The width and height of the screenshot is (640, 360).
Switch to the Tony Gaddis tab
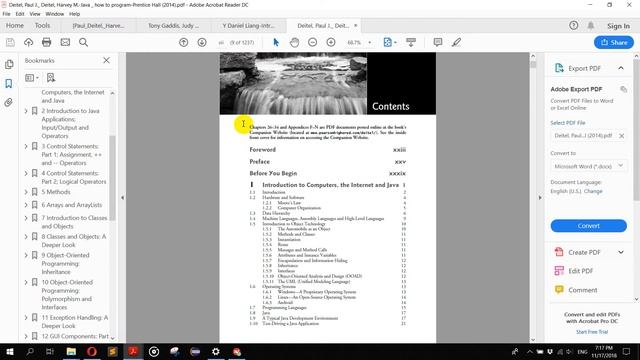(x=173, y=25)
